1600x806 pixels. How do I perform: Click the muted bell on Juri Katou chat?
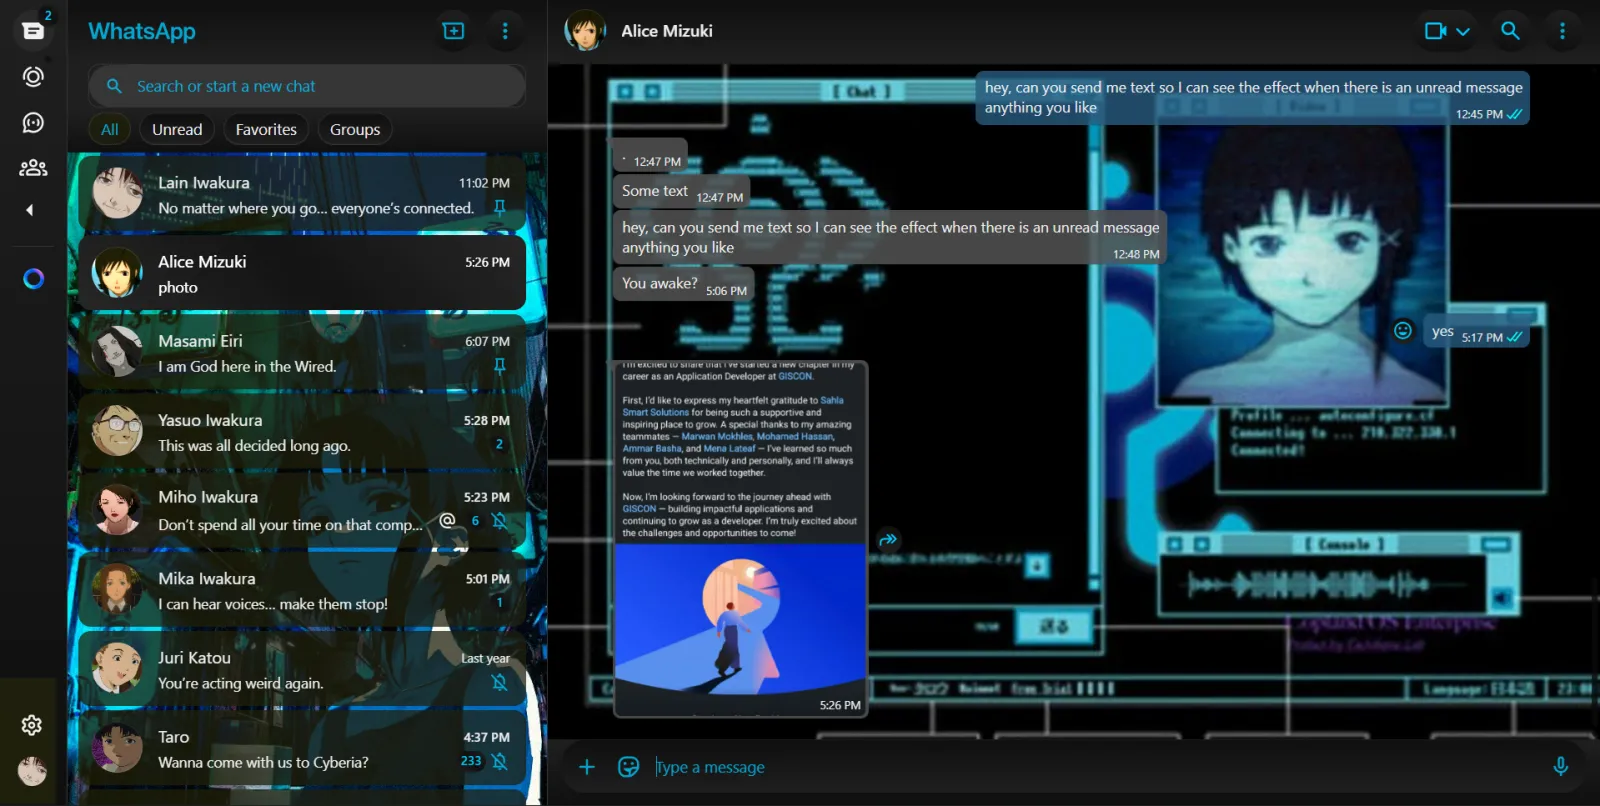tap(500, 682)
